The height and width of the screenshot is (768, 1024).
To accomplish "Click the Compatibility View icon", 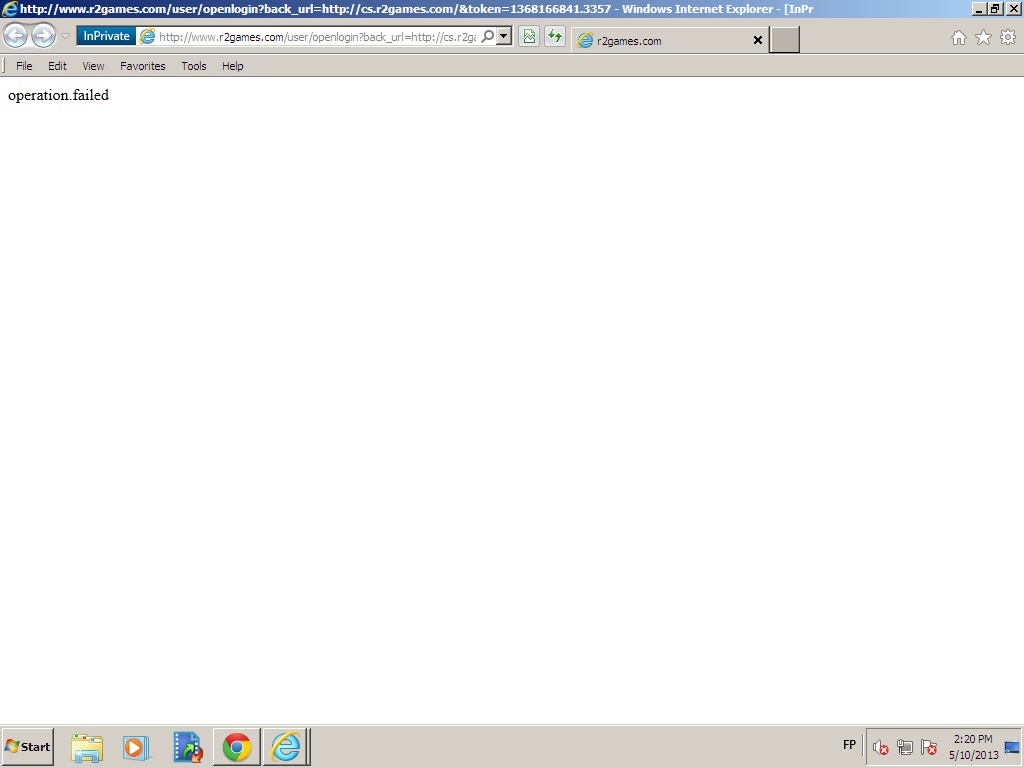I will (x=529, y=37).
